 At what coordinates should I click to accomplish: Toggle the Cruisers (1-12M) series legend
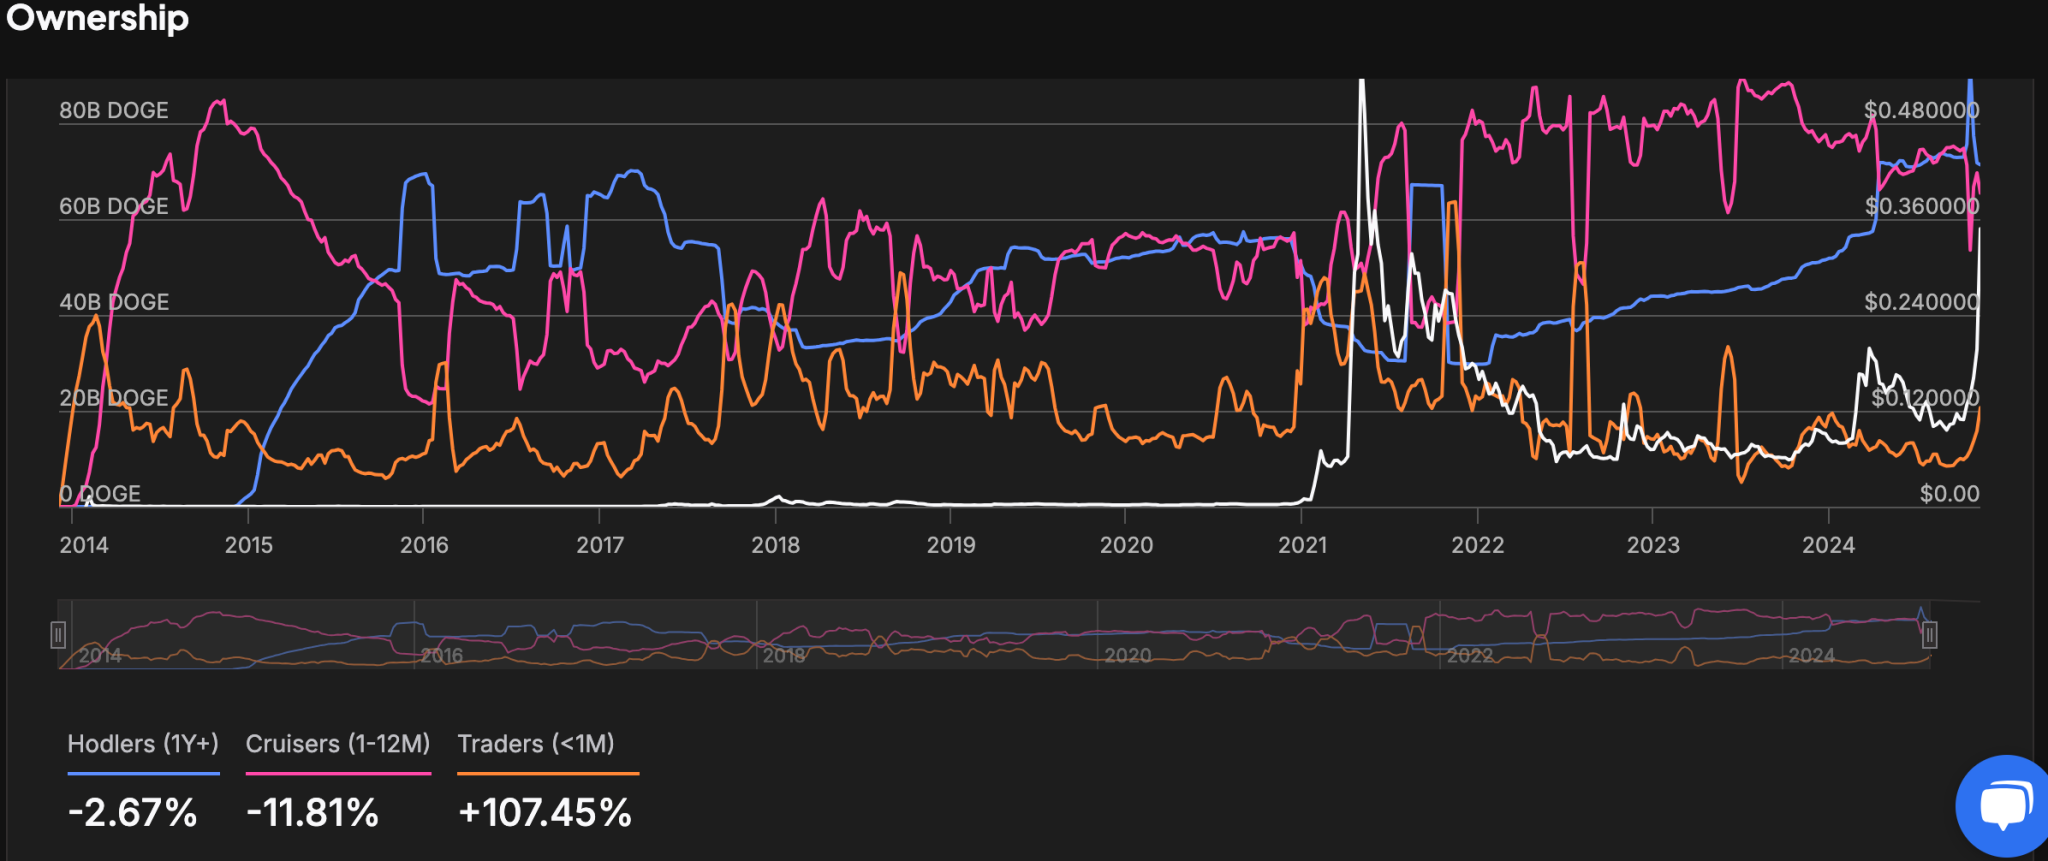tap(338, 744)
